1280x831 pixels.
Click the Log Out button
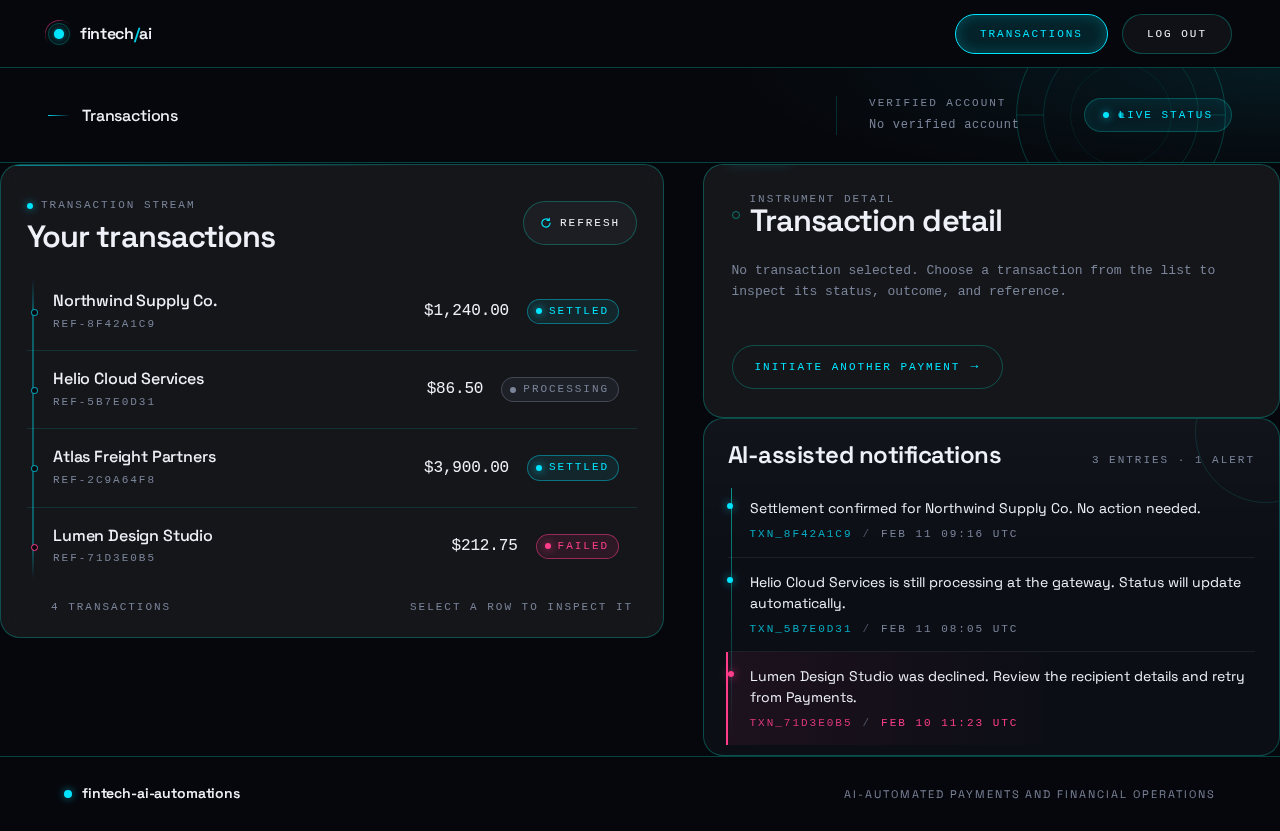click(1176, 34)
